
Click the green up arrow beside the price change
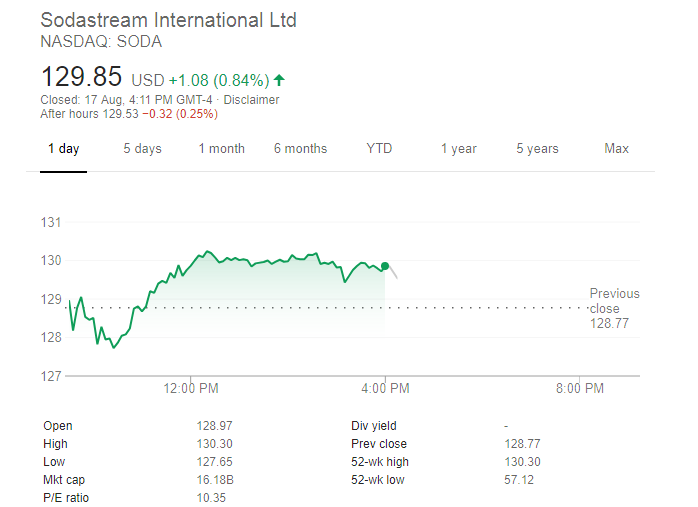279,79
